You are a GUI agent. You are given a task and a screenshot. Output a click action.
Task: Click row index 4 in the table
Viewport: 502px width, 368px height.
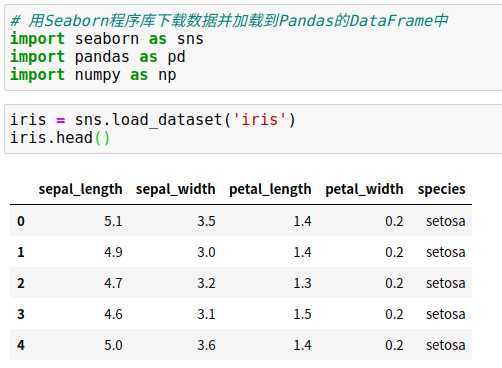[21, 345]
